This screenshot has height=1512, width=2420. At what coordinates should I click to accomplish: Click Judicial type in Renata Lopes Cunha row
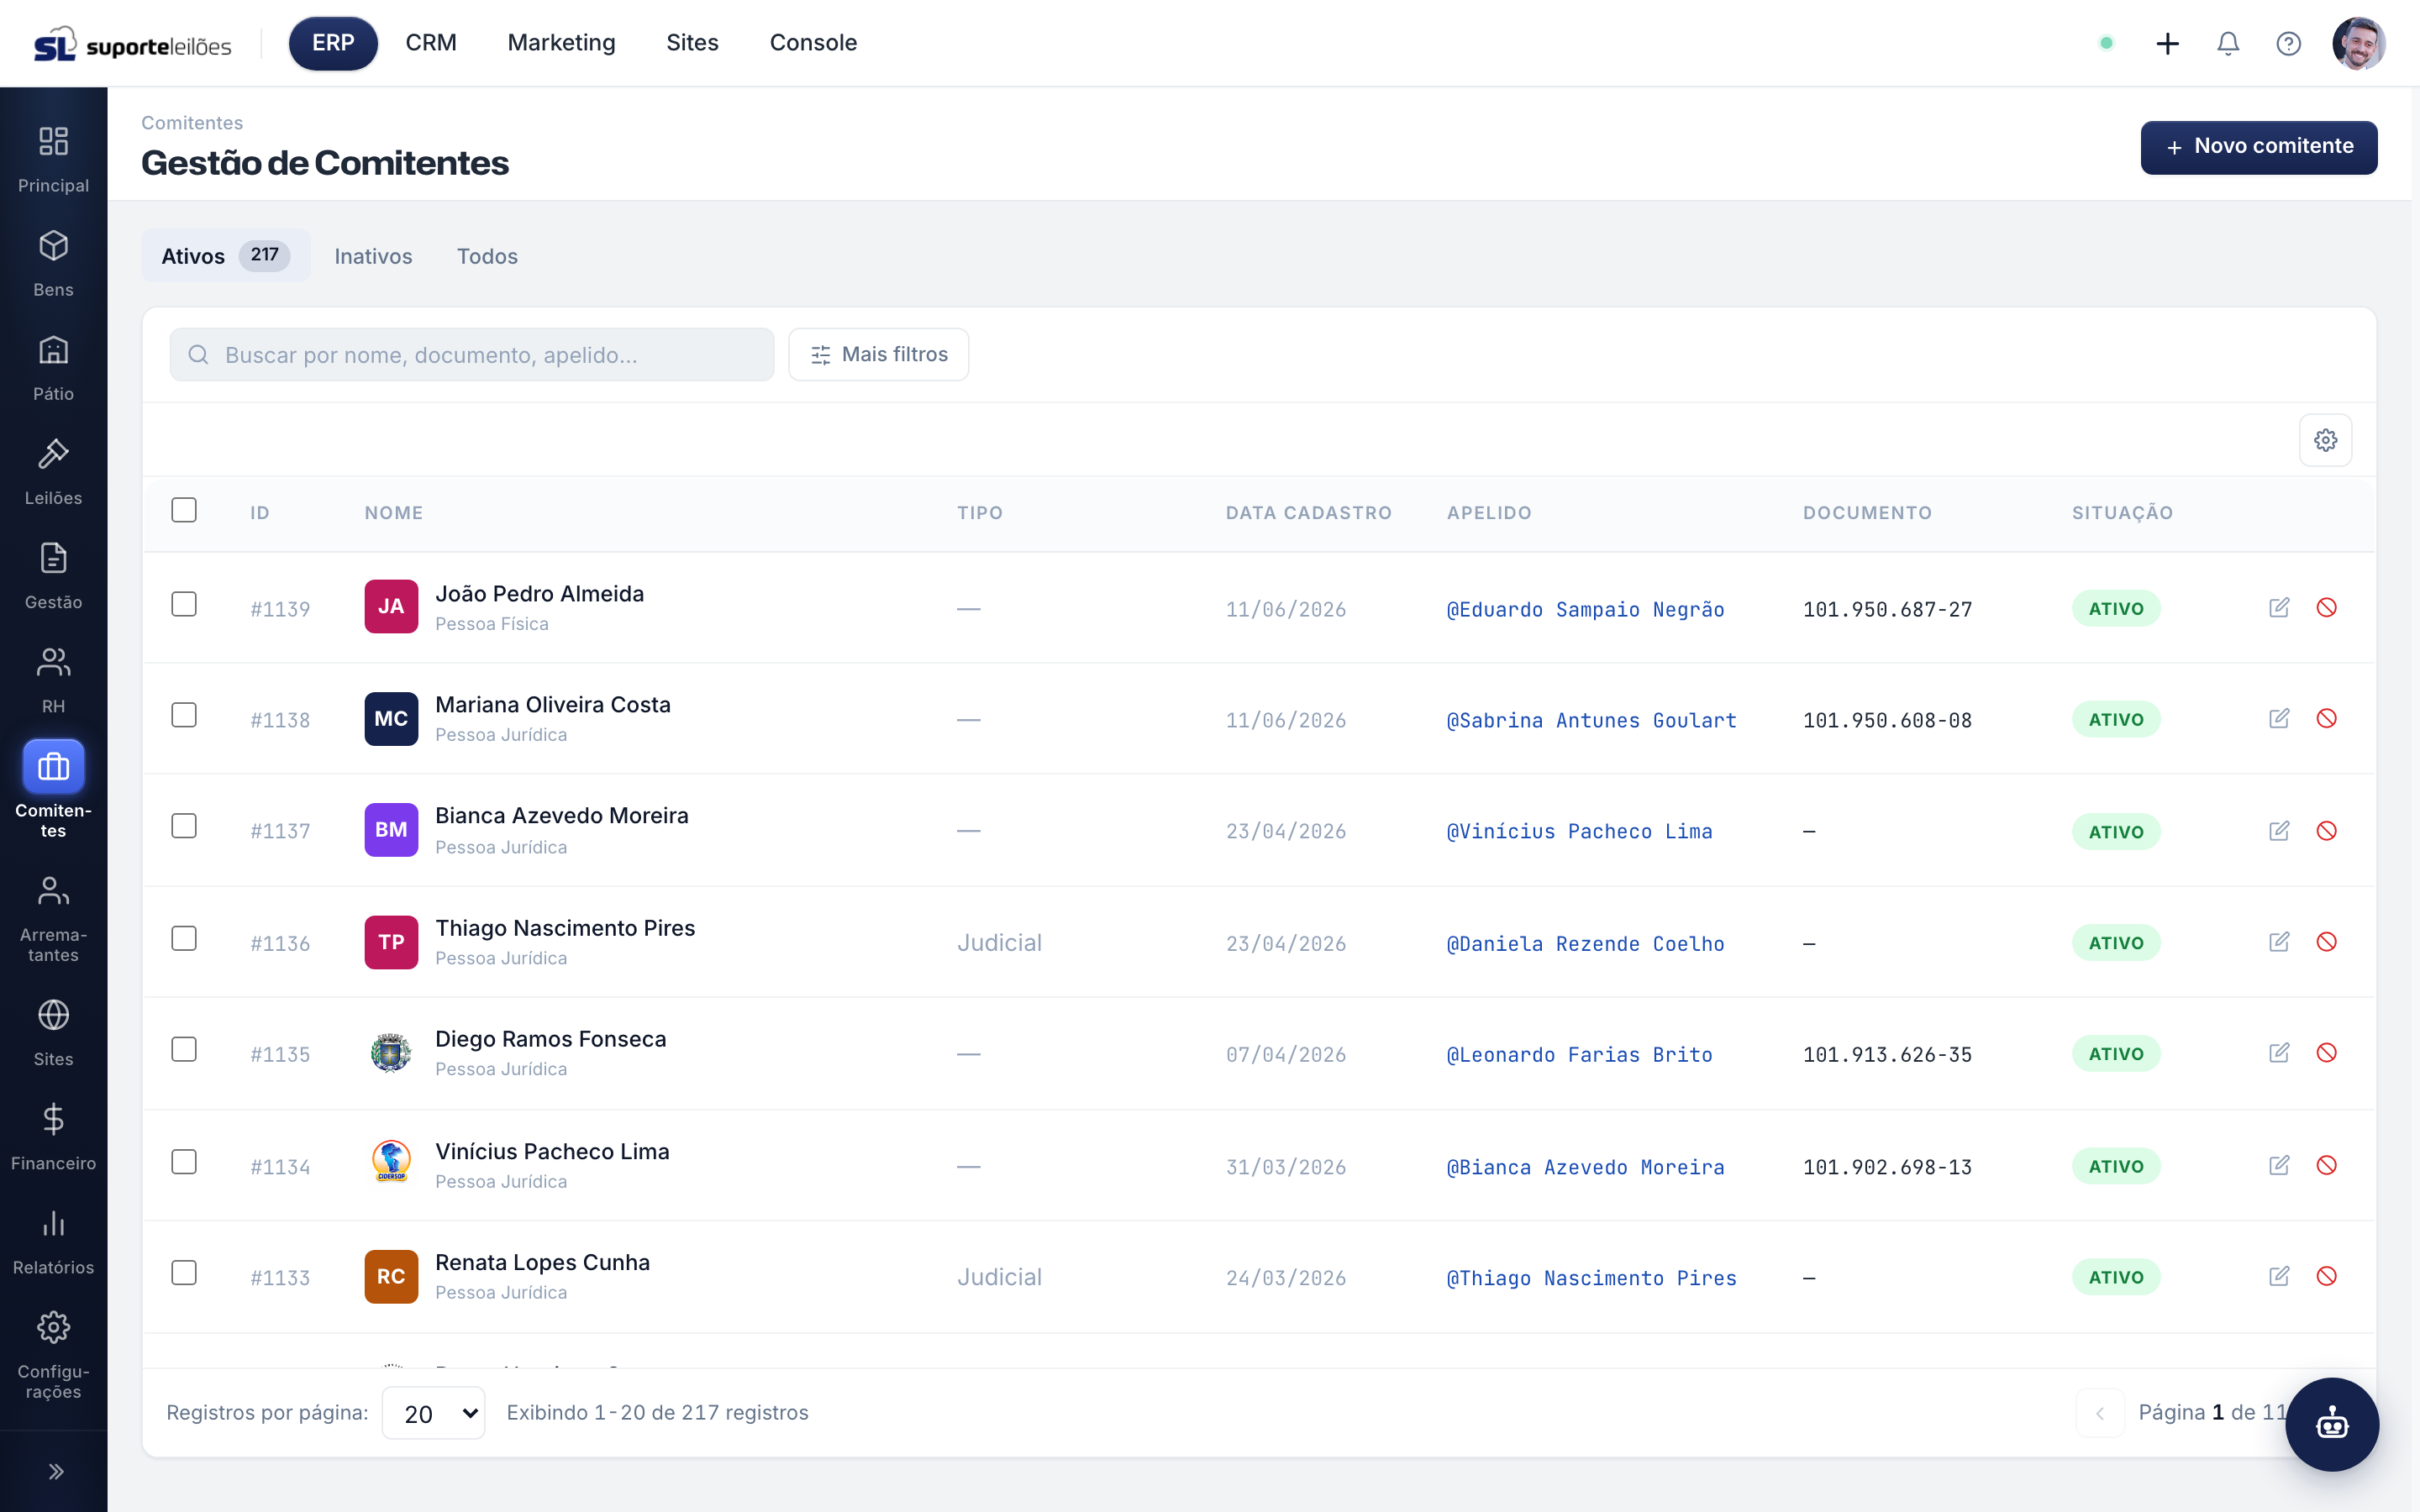click(x=999, y=1276)
